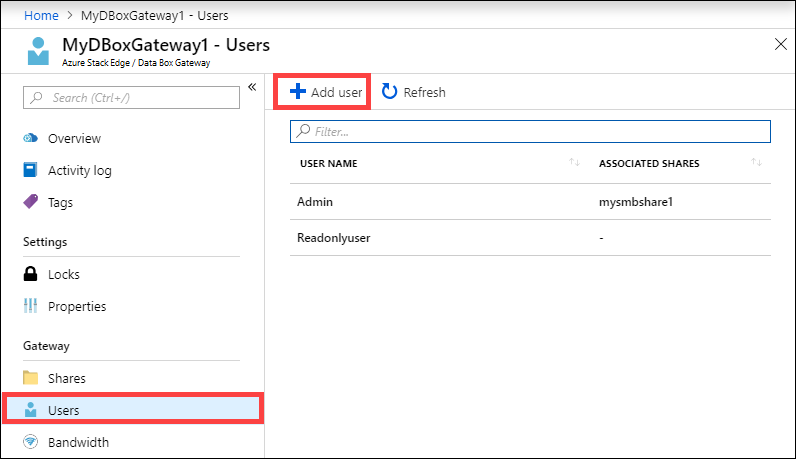Collapse the sidebar with double chevron
The width and height of the screenshot is (796, 459).
pos(252,87)
